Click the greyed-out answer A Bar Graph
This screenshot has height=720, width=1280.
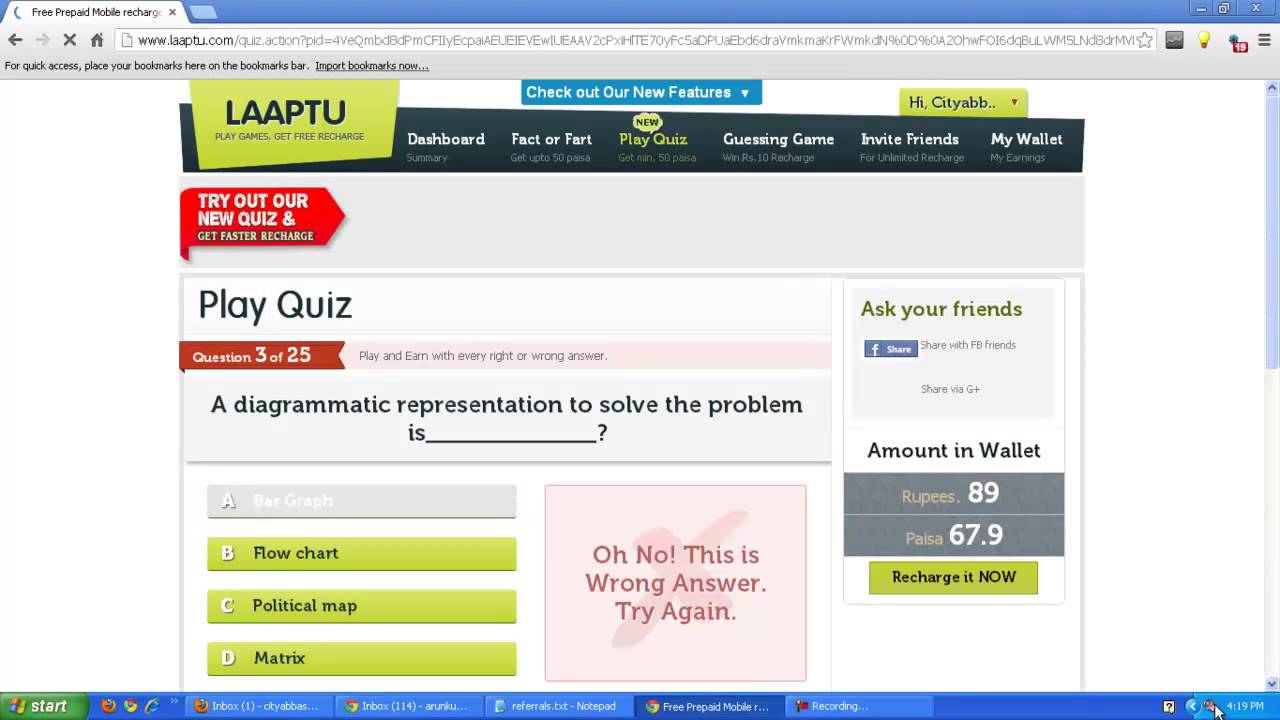pos(362,501)
